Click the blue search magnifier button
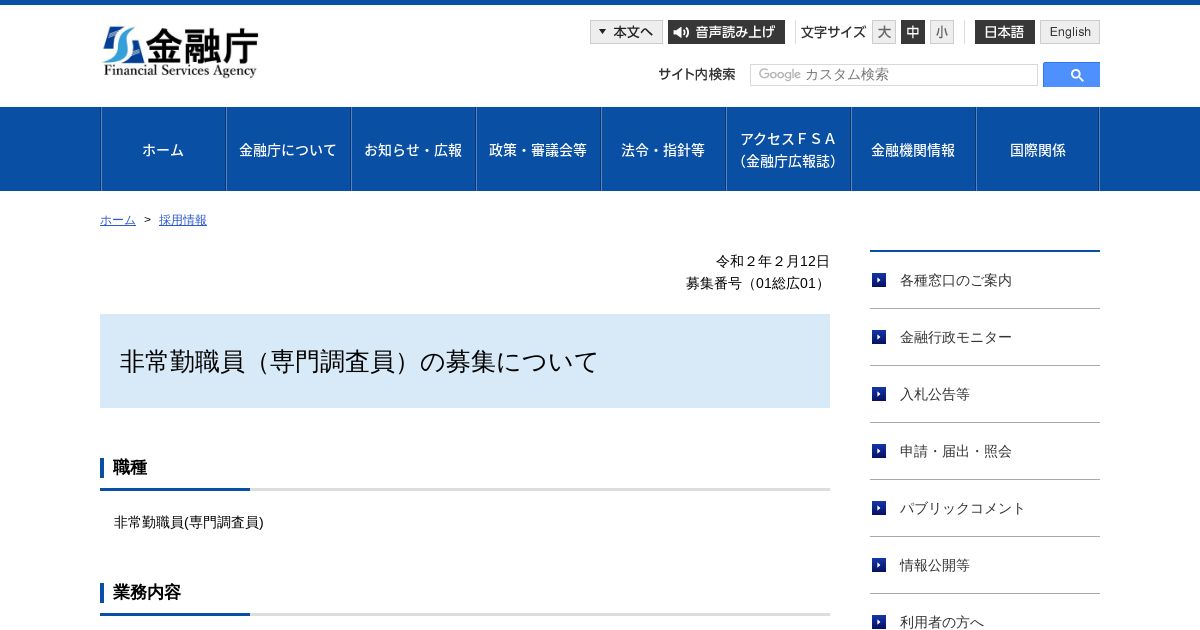The height and width of the screenshot is (630, 1200). (x=1071, y=75)
